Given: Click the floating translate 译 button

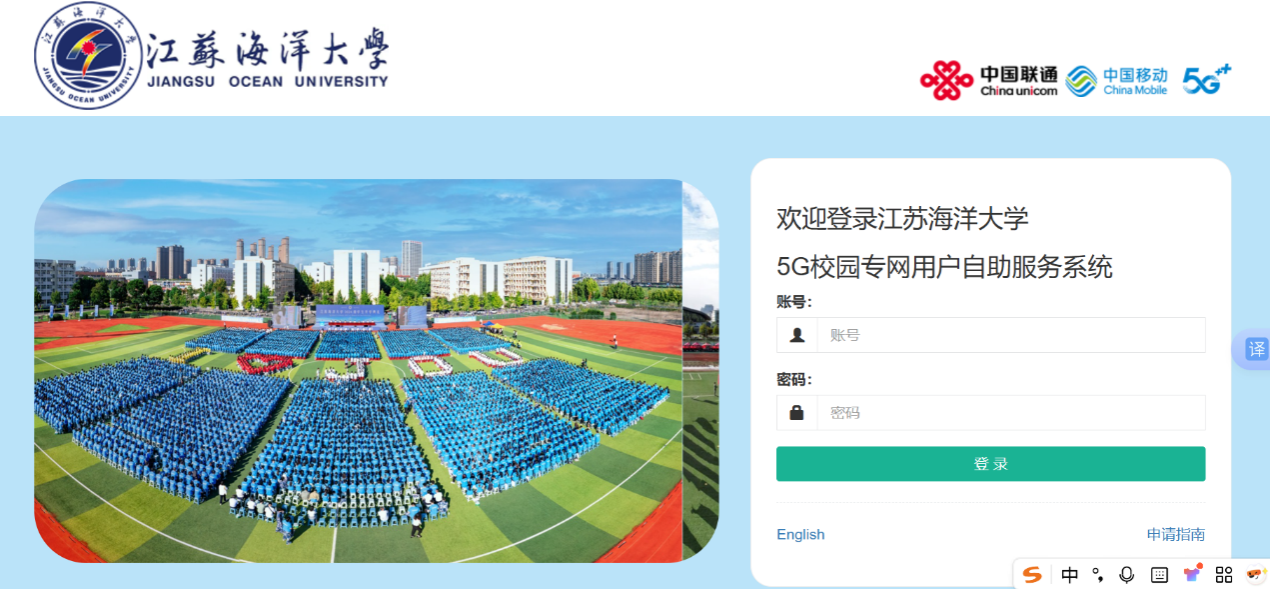Looking at the screenshot, I should click(x=1255, y=349).
